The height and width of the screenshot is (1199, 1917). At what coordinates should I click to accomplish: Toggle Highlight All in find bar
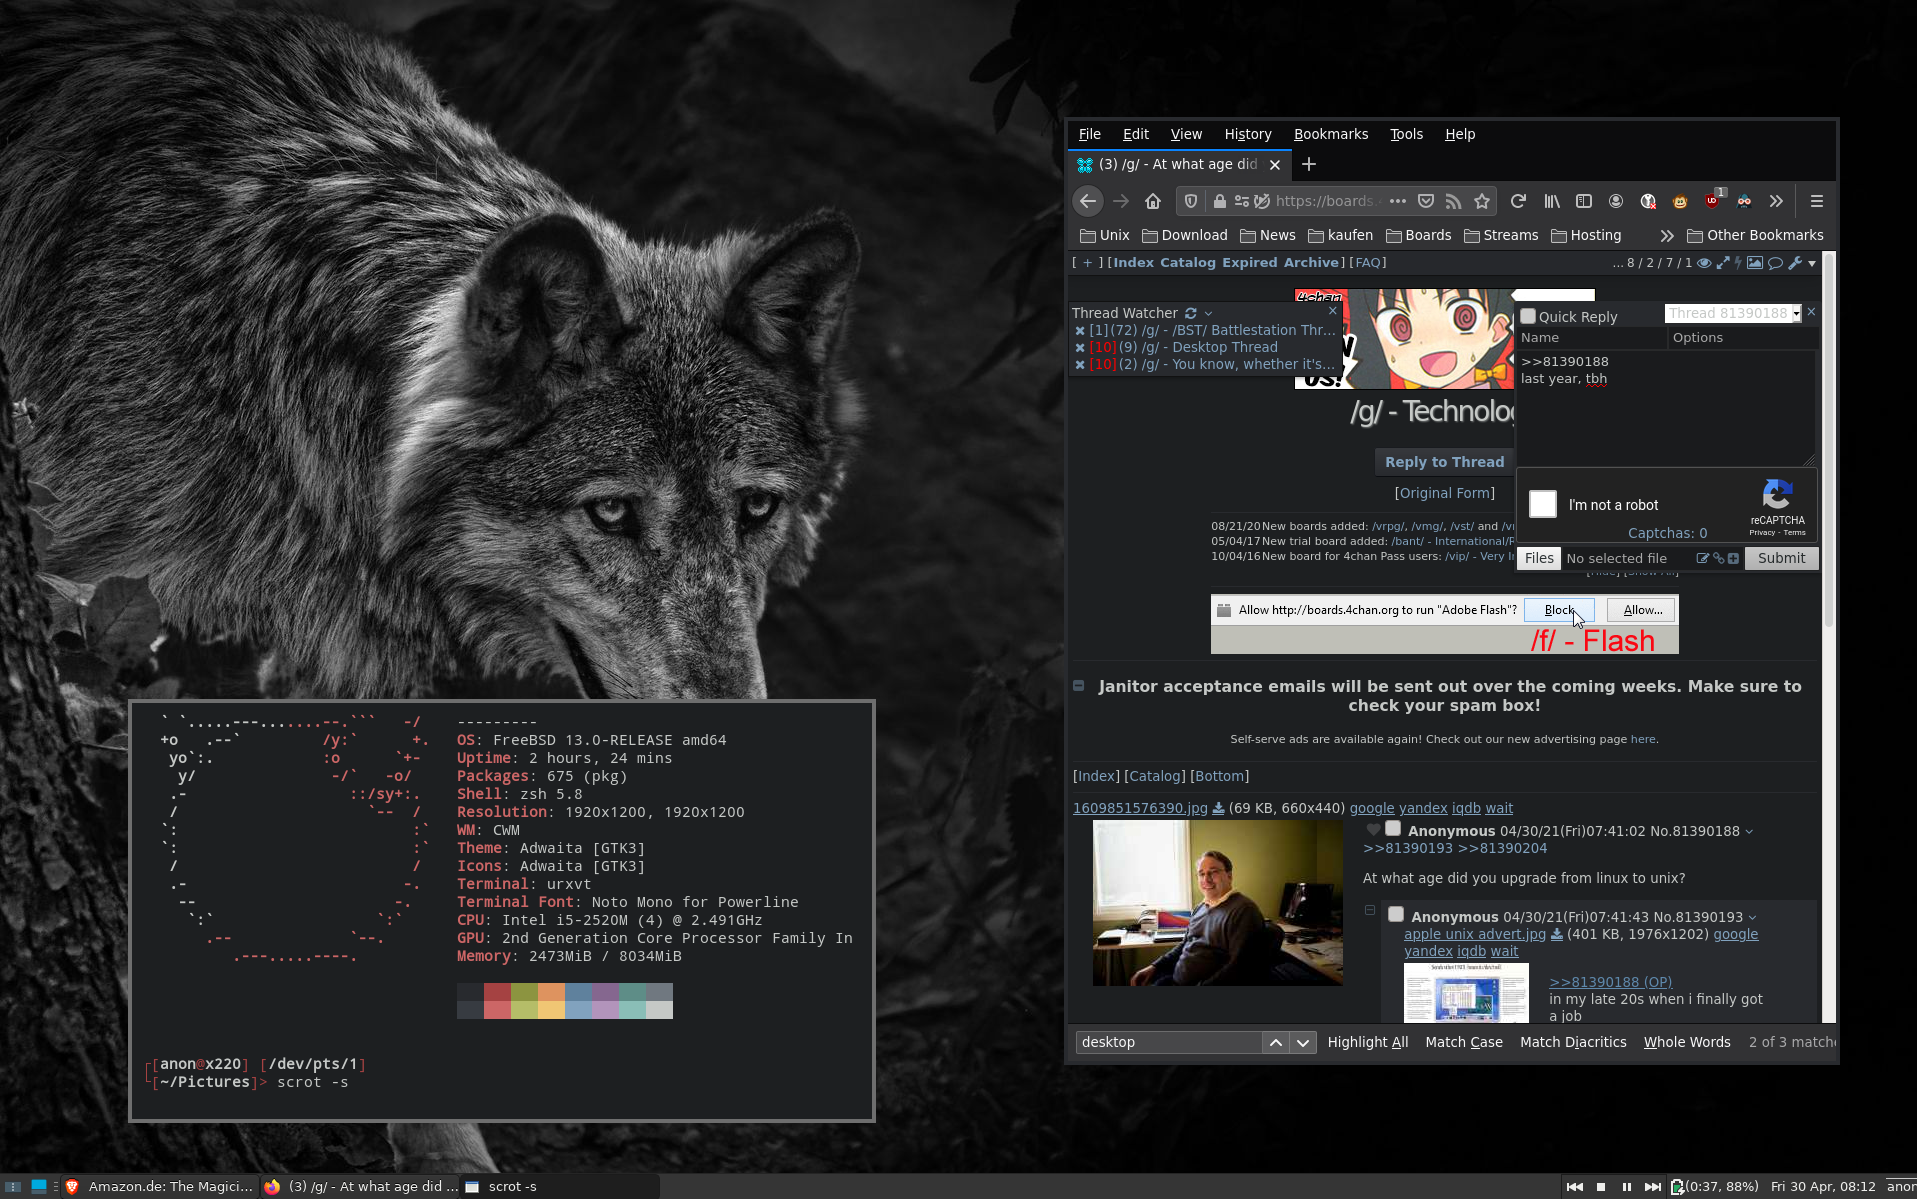1367,1042
